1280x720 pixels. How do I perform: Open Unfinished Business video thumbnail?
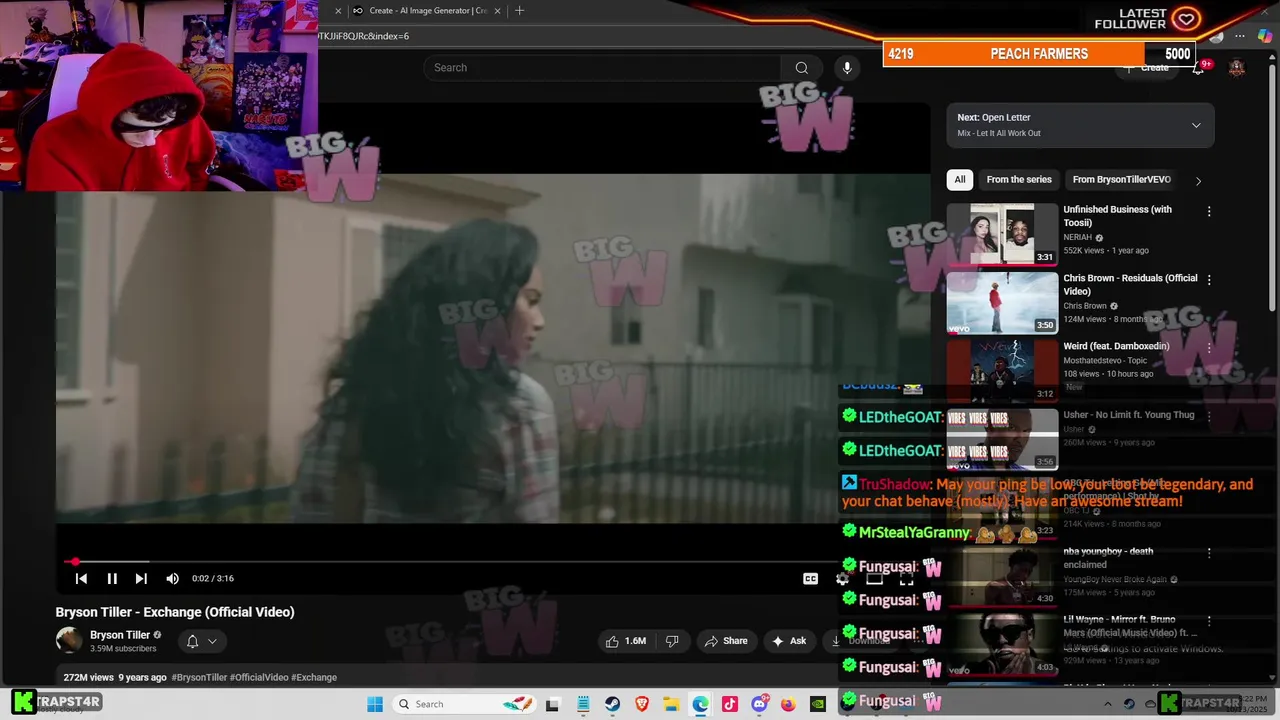[x=1002, y=234]
